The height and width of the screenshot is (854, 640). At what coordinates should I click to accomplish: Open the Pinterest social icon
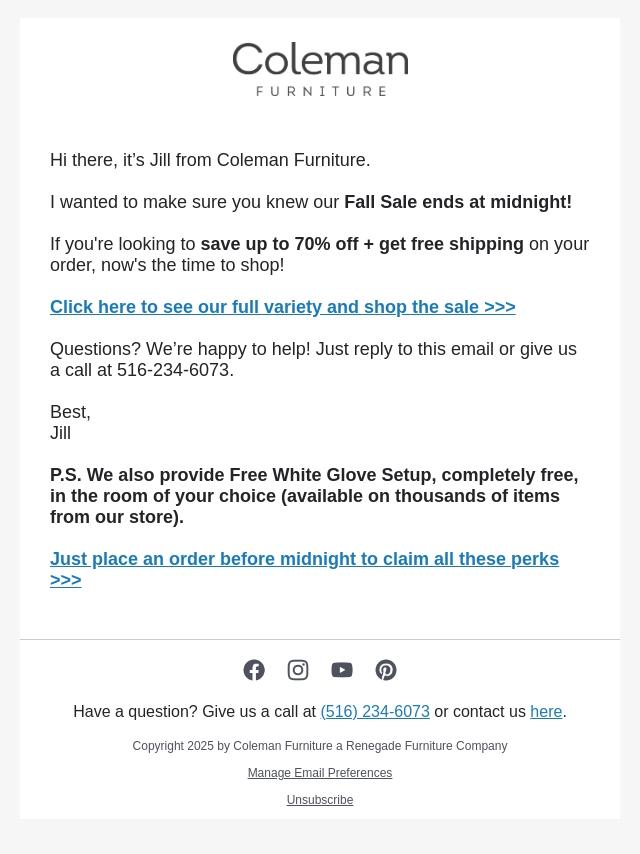click(386, 670)
